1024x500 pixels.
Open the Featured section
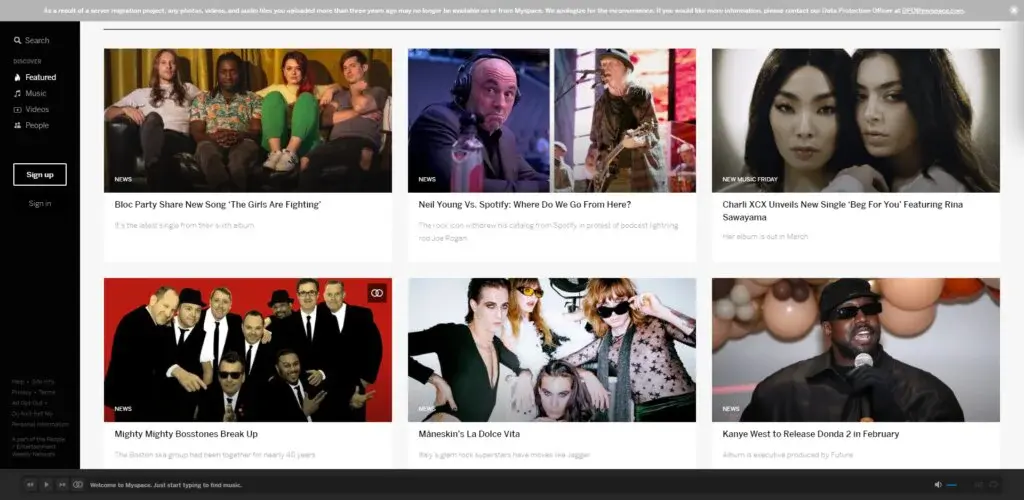(40, 77)
